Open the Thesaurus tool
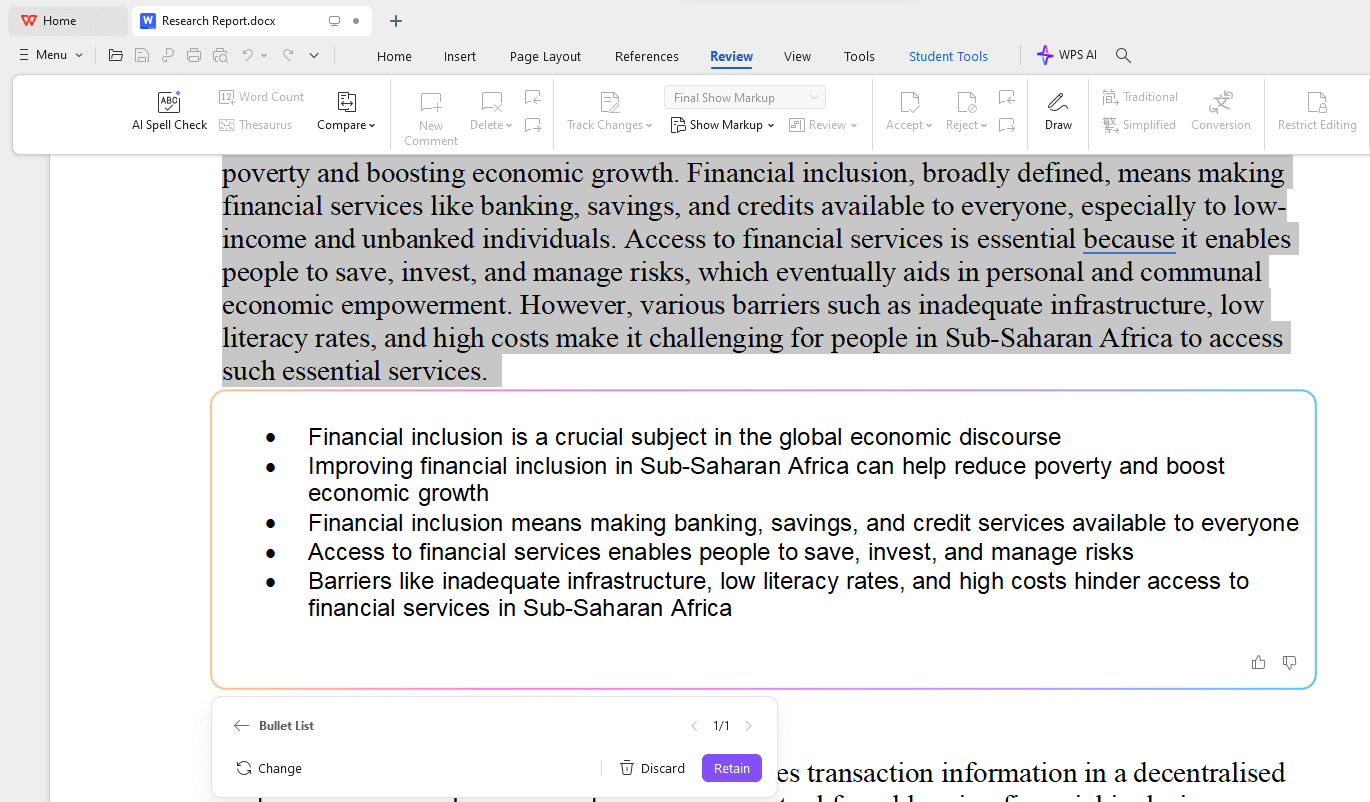The width and height of the screenshot is (1370, 802). pos(255,125)
